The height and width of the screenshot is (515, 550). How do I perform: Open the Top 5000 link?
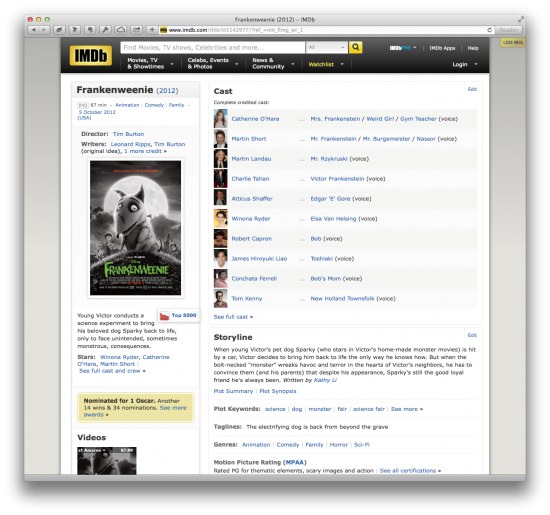[184, 315]
